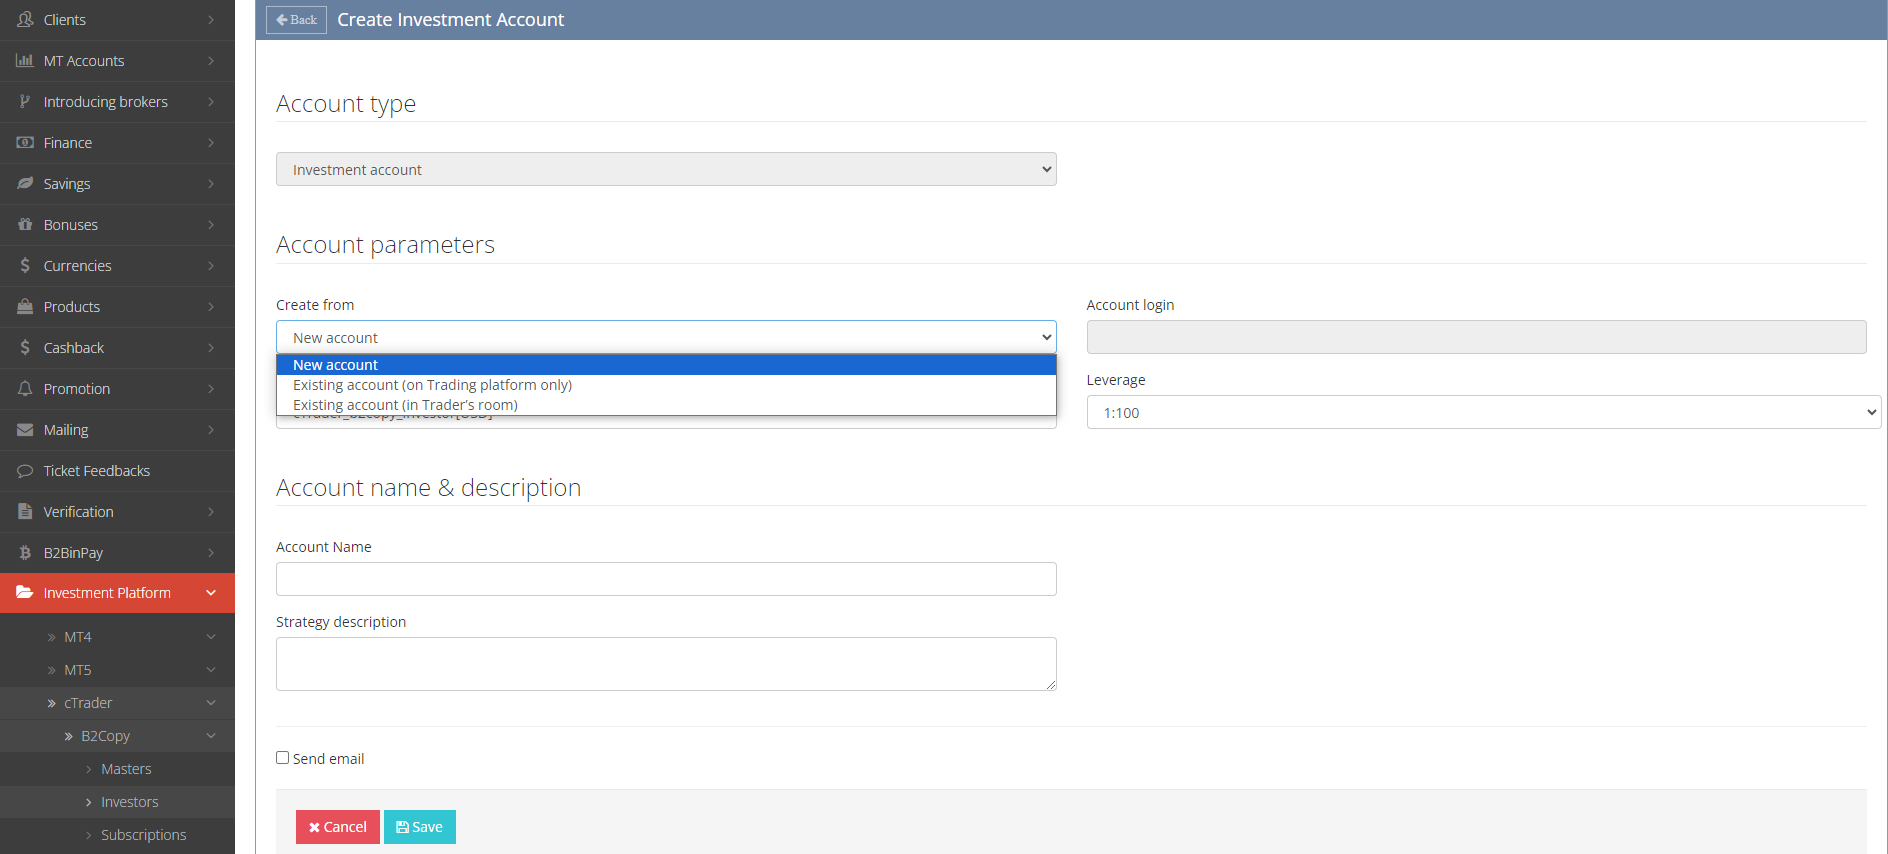1888x854 pixels.
Task: Open the Promotion menu link
Action: 77,389
